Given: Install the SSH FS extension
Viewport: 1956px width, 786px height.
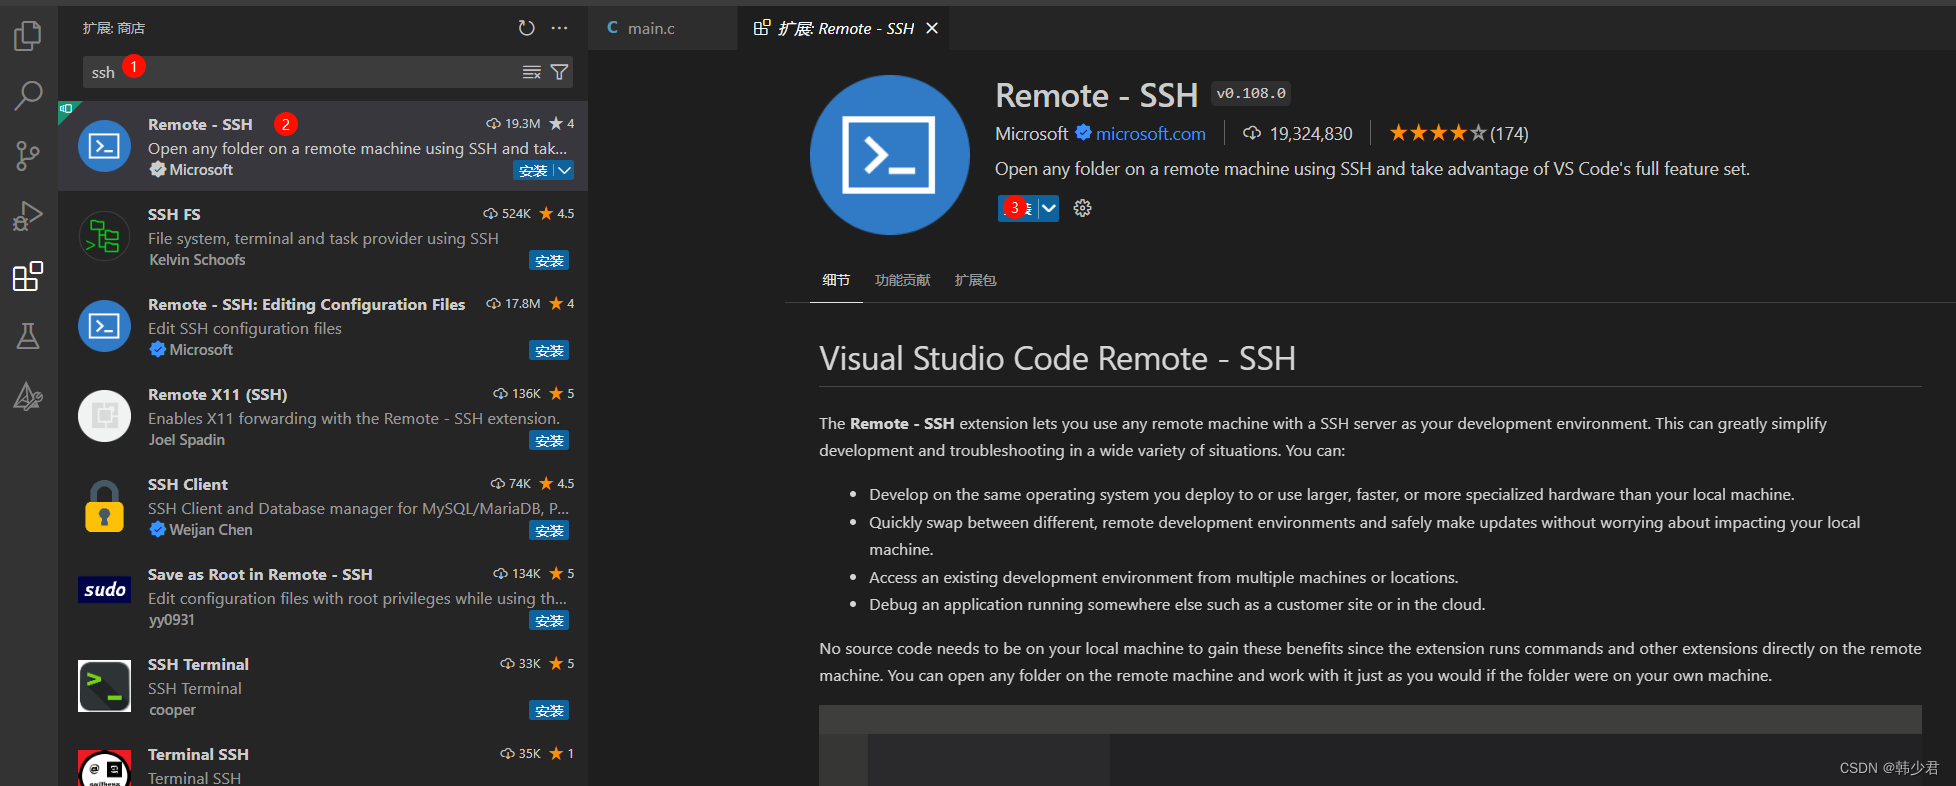Looking at the screenshot, I should (549, 261).
